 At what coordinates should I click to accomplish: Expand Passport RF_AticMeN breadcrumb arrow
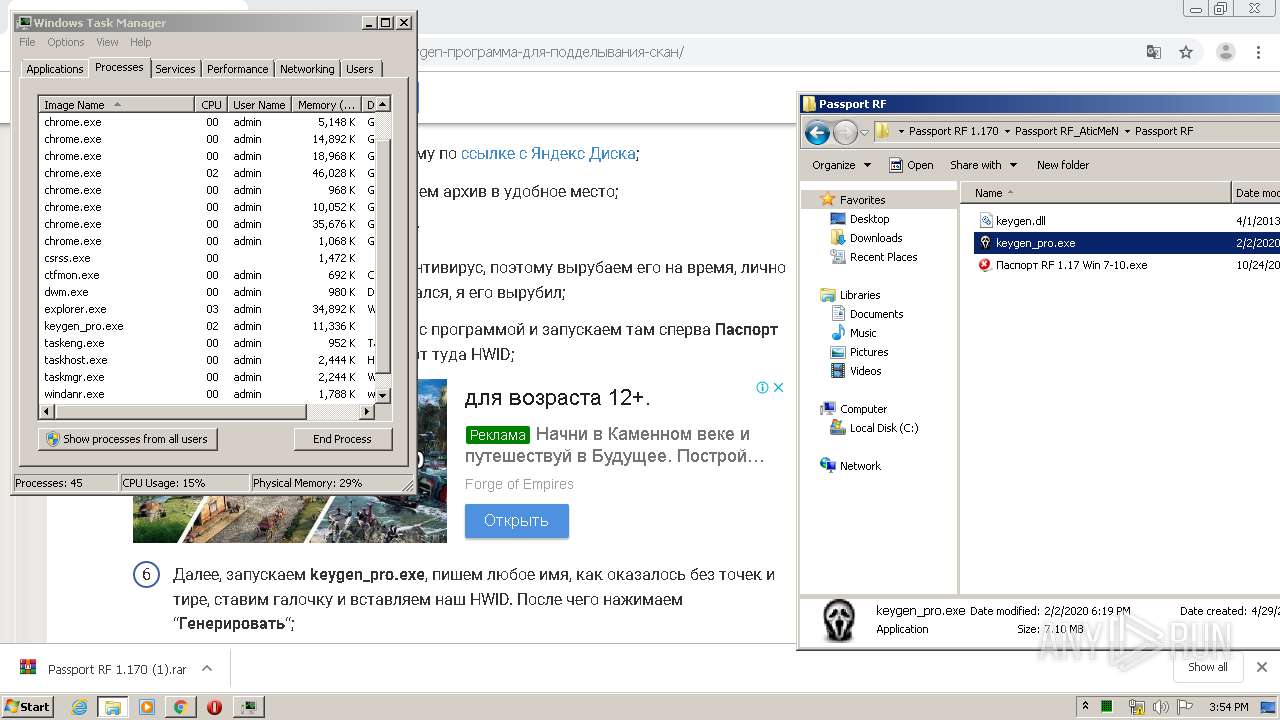pyautogui.click(x=1127, y=131)
